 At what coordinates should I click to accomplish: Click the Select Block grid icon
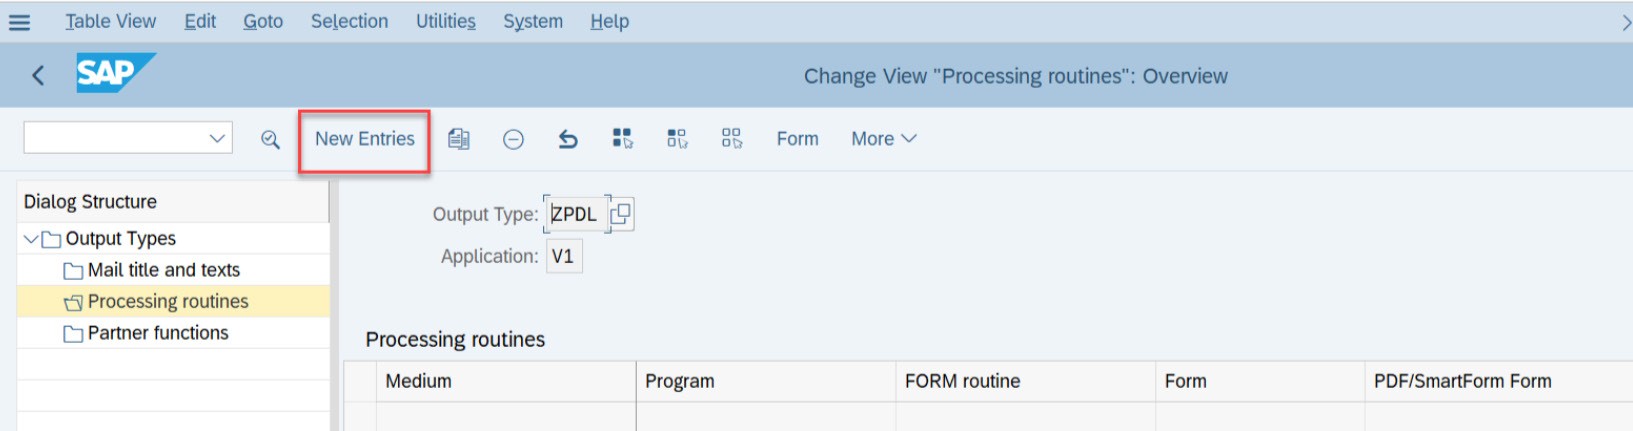(x=677, y=138)
